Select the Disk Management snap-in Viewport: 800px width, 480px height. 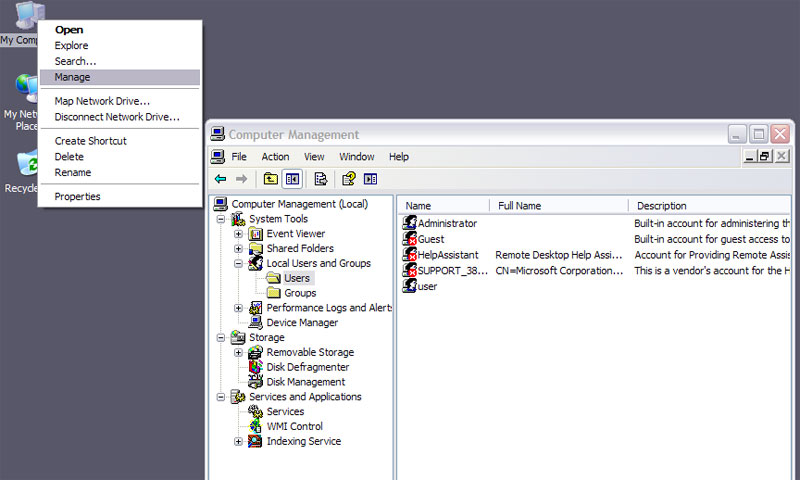pyautogui.click(x=305, y=382)
